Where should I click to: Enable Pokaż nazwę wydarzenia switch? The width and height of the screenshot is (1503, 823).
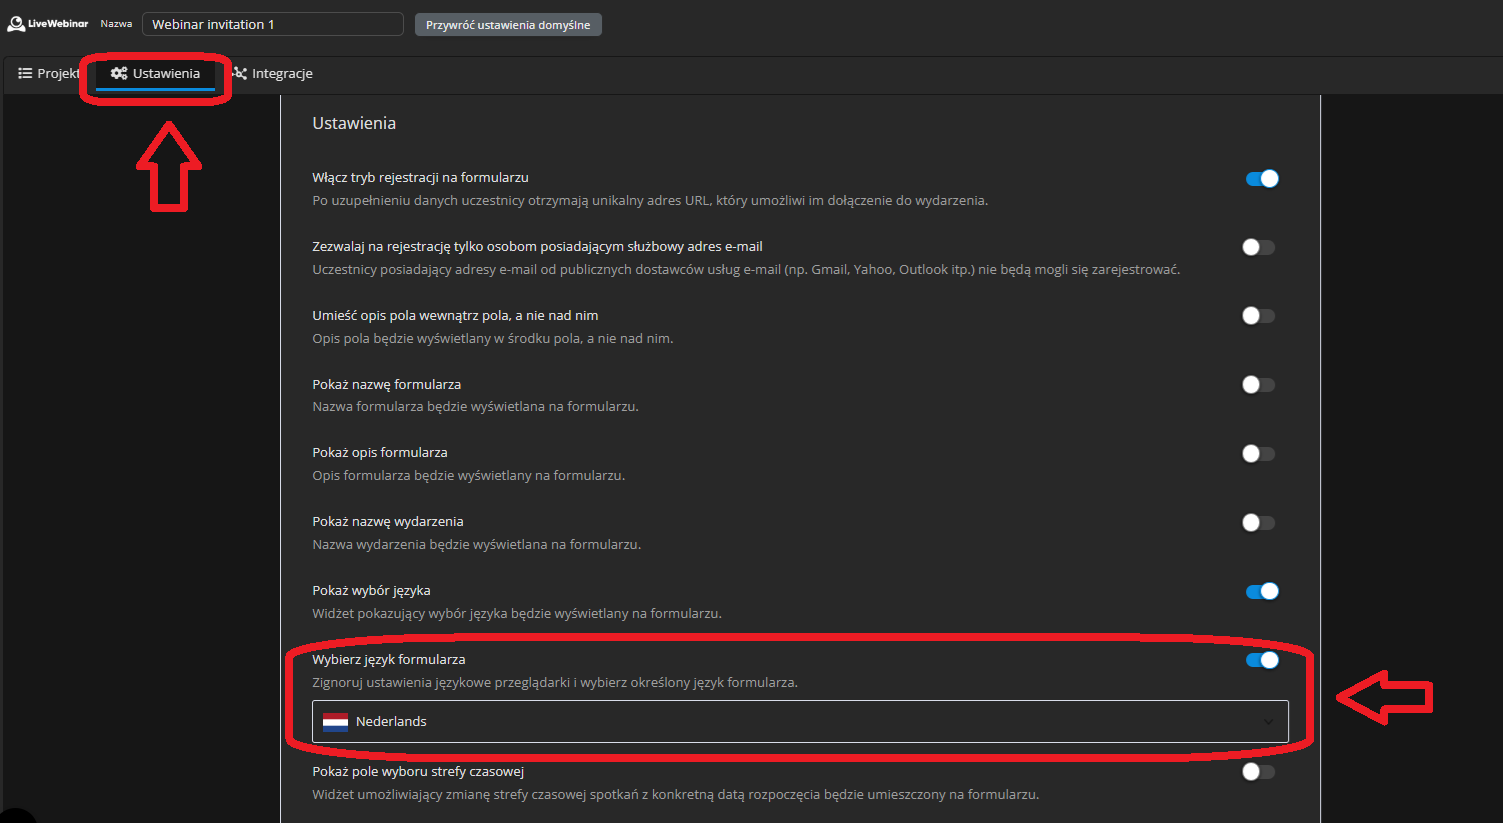point(1258,523)
